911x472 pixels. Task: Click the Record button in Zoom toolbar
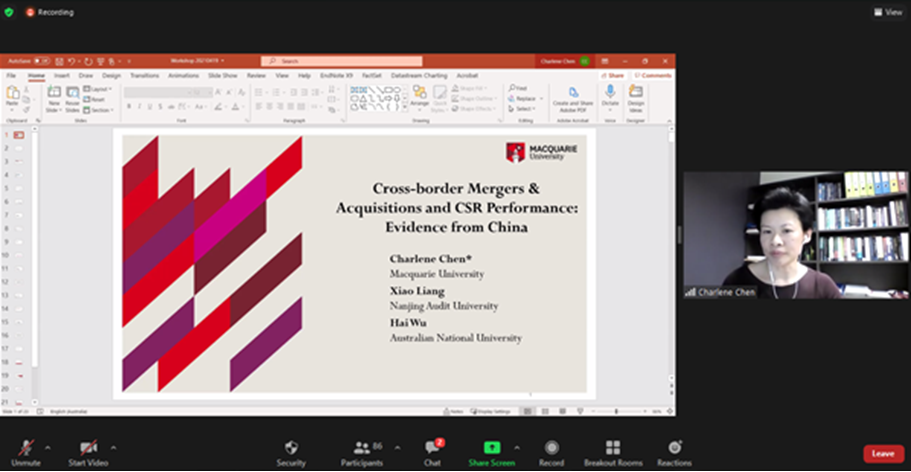(552, 447)
